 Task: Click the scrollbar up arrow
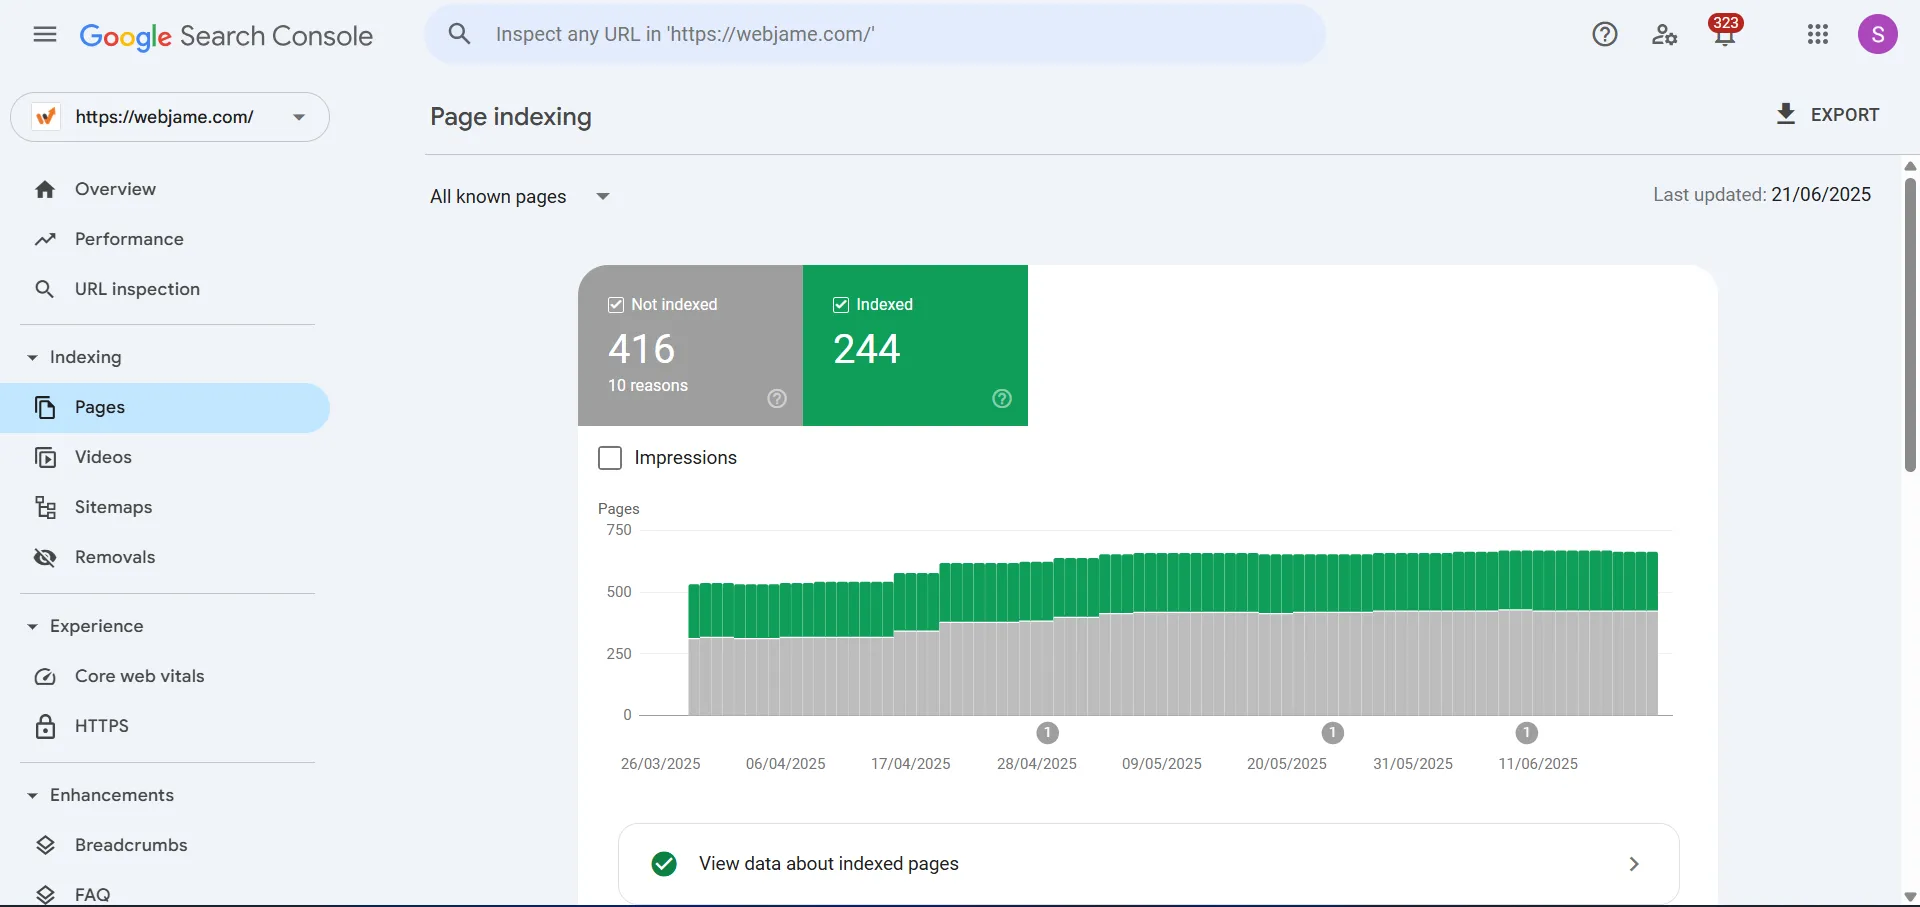1910,166
